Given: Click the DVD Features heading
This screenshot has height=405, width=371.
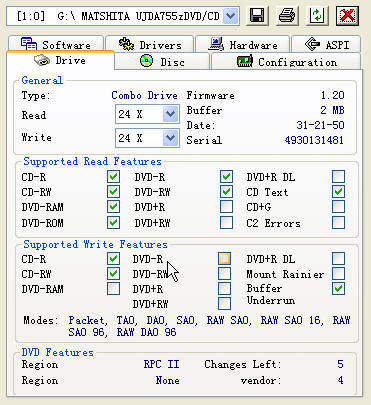Looking at the screenshot, I should [57, 352].
